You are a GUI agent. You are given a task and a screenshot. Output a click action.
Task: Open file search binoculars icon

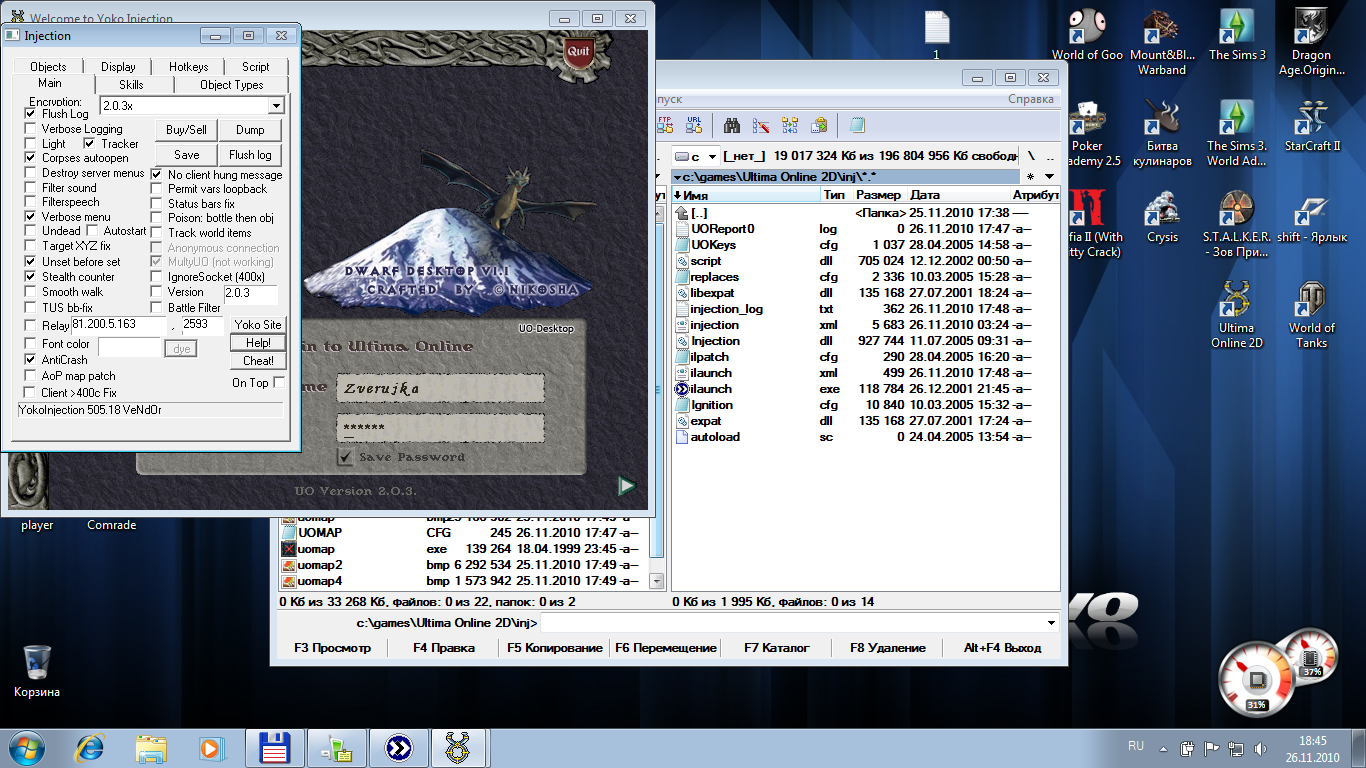click(x=732, y=125)
